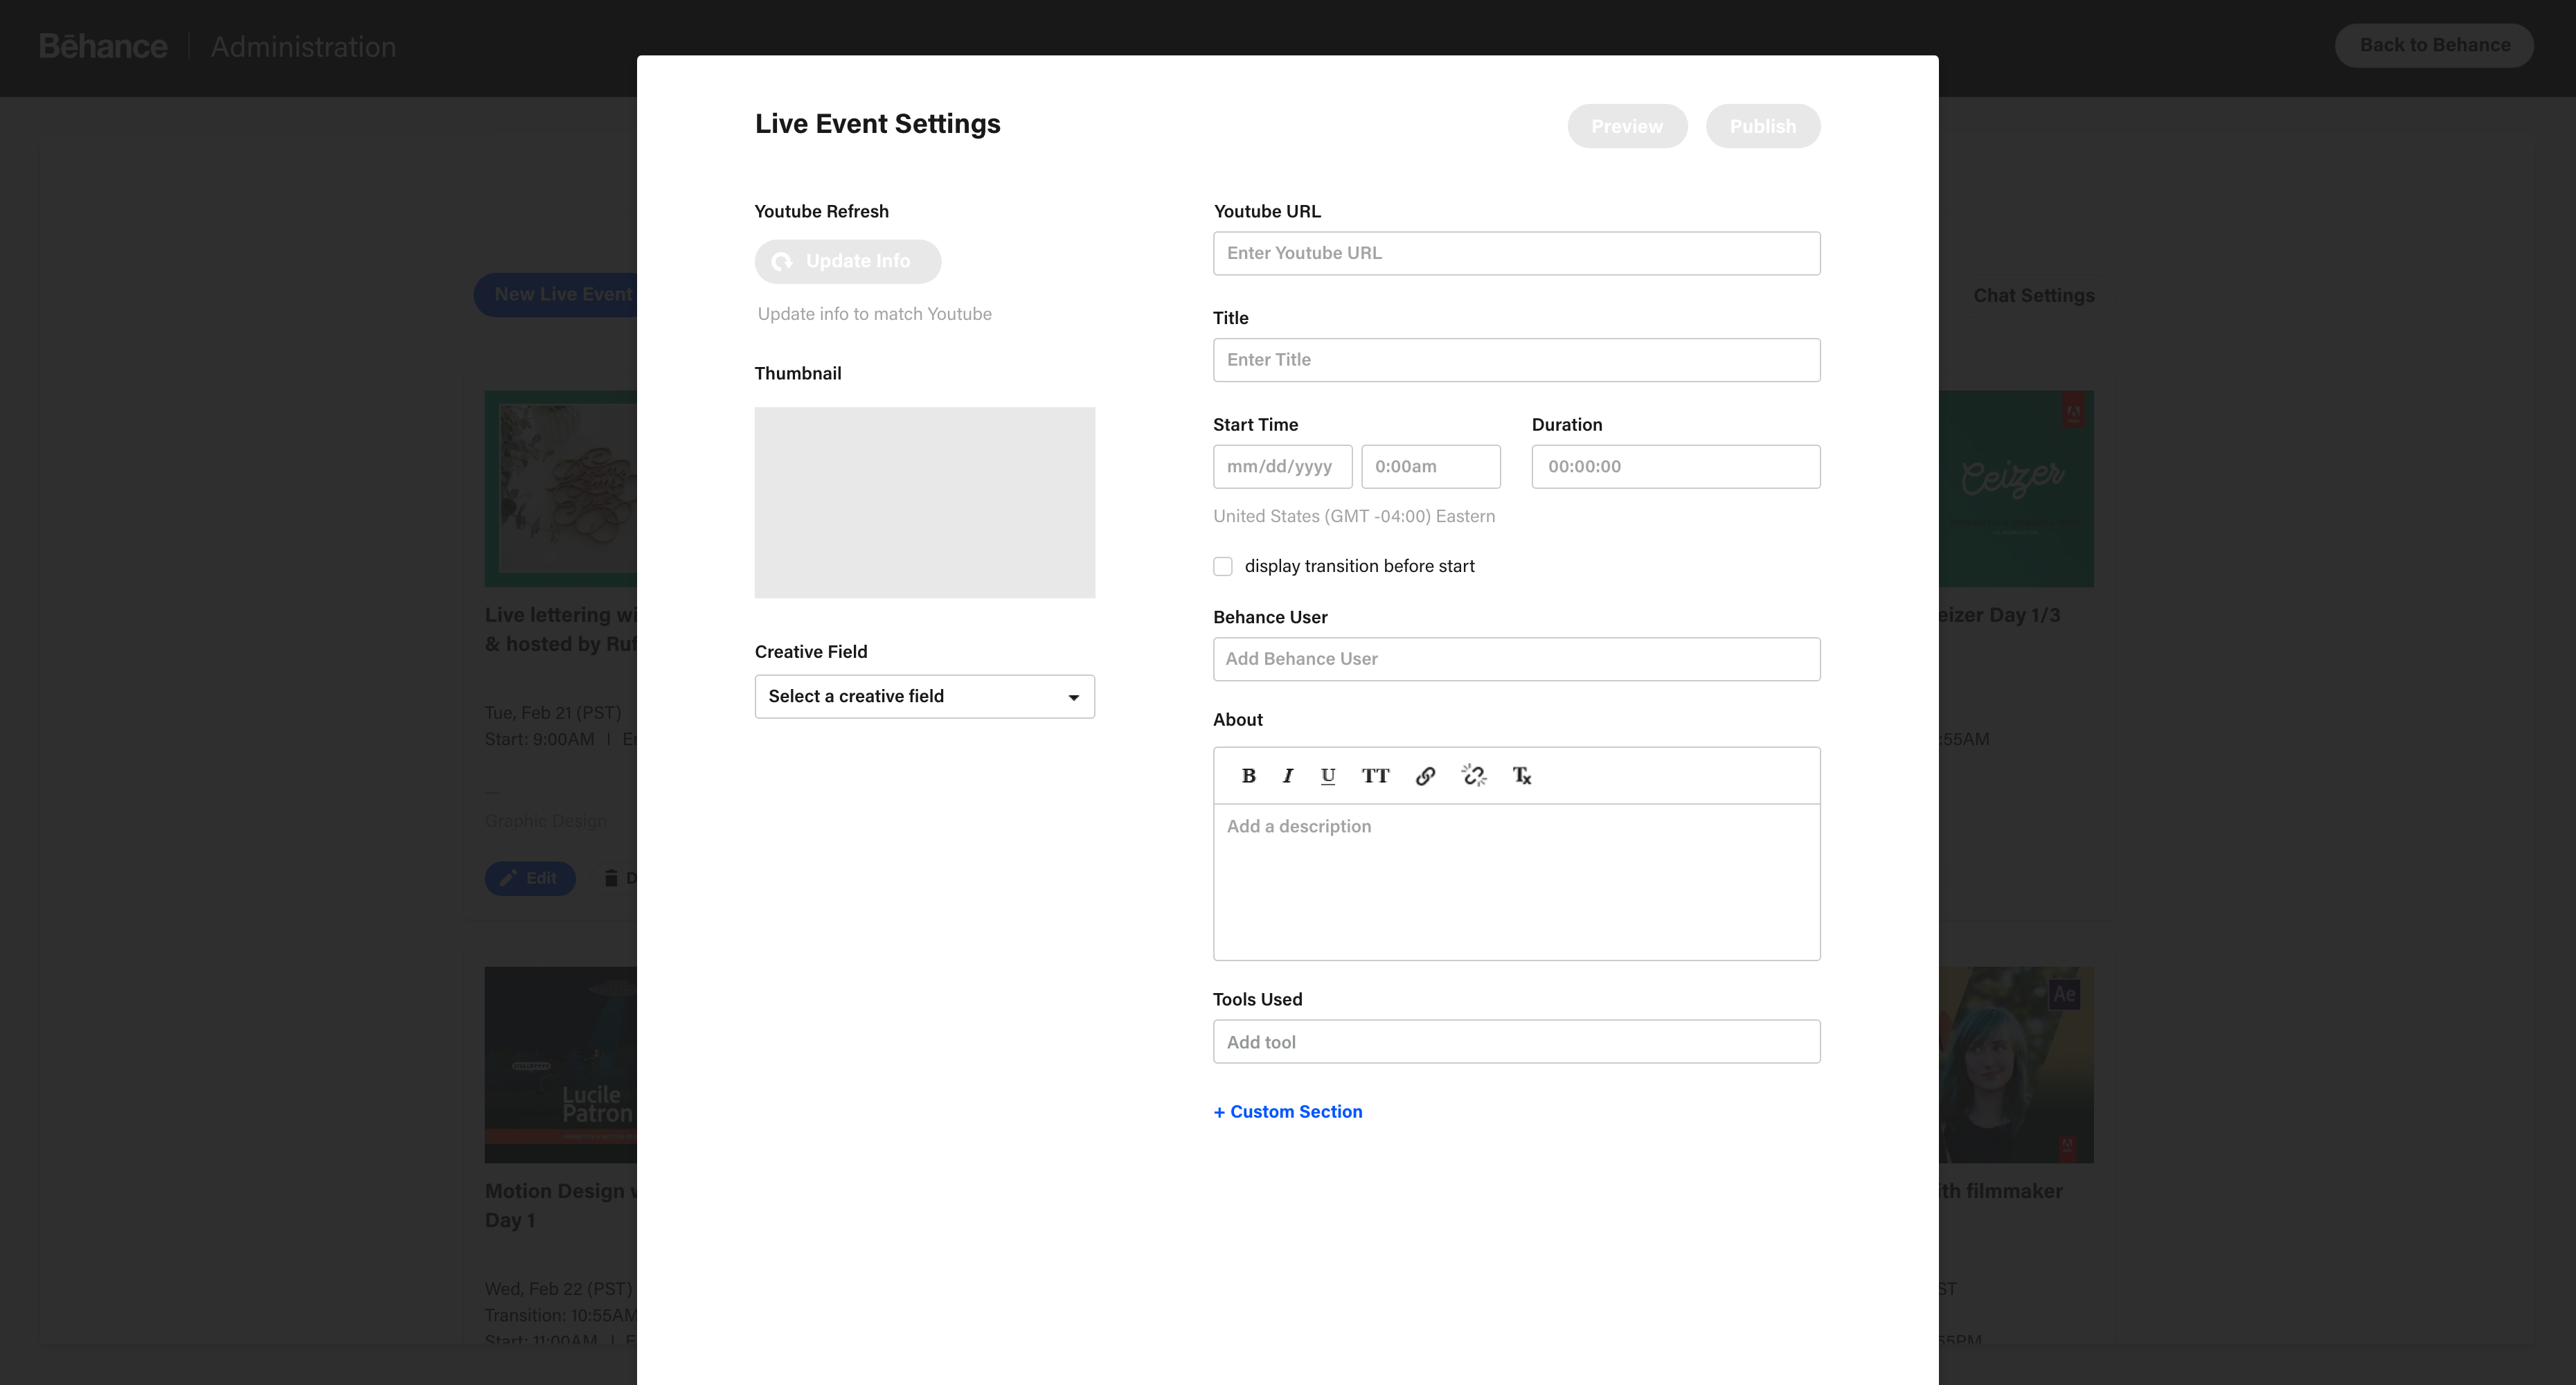
Task: Click the Update Info refresh button
Action: click(847, 261)
